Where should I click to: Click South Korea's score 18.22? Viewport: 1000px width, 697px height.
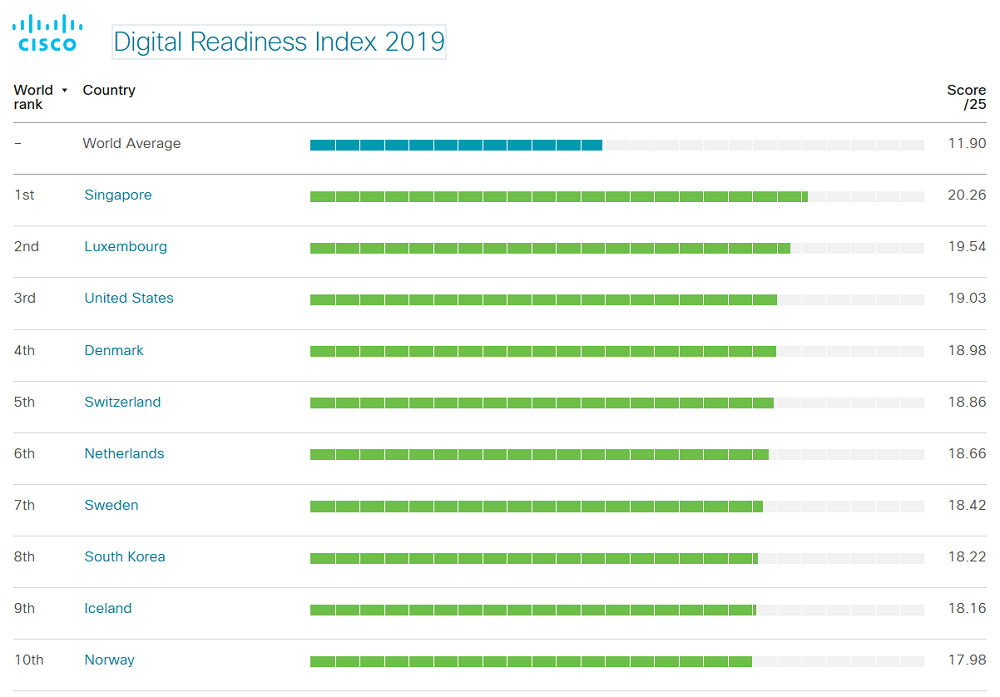[x=967, y=557]
